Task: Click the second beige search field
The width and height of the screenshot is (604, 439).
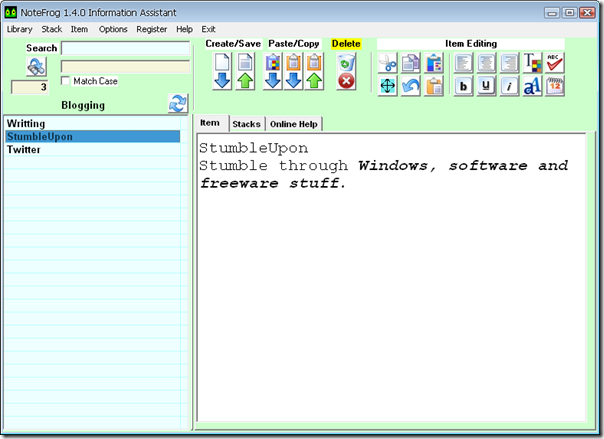Action: [x=126, y=66]
